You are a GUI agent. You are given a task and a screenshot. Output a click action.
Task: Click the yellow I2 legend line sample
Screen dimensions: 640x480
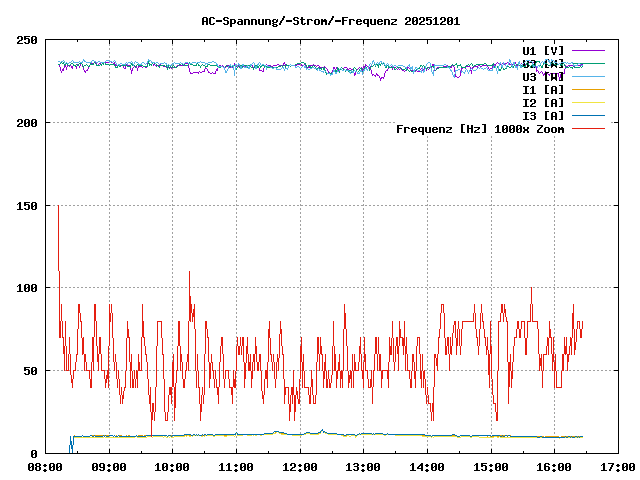coord(588,102)
